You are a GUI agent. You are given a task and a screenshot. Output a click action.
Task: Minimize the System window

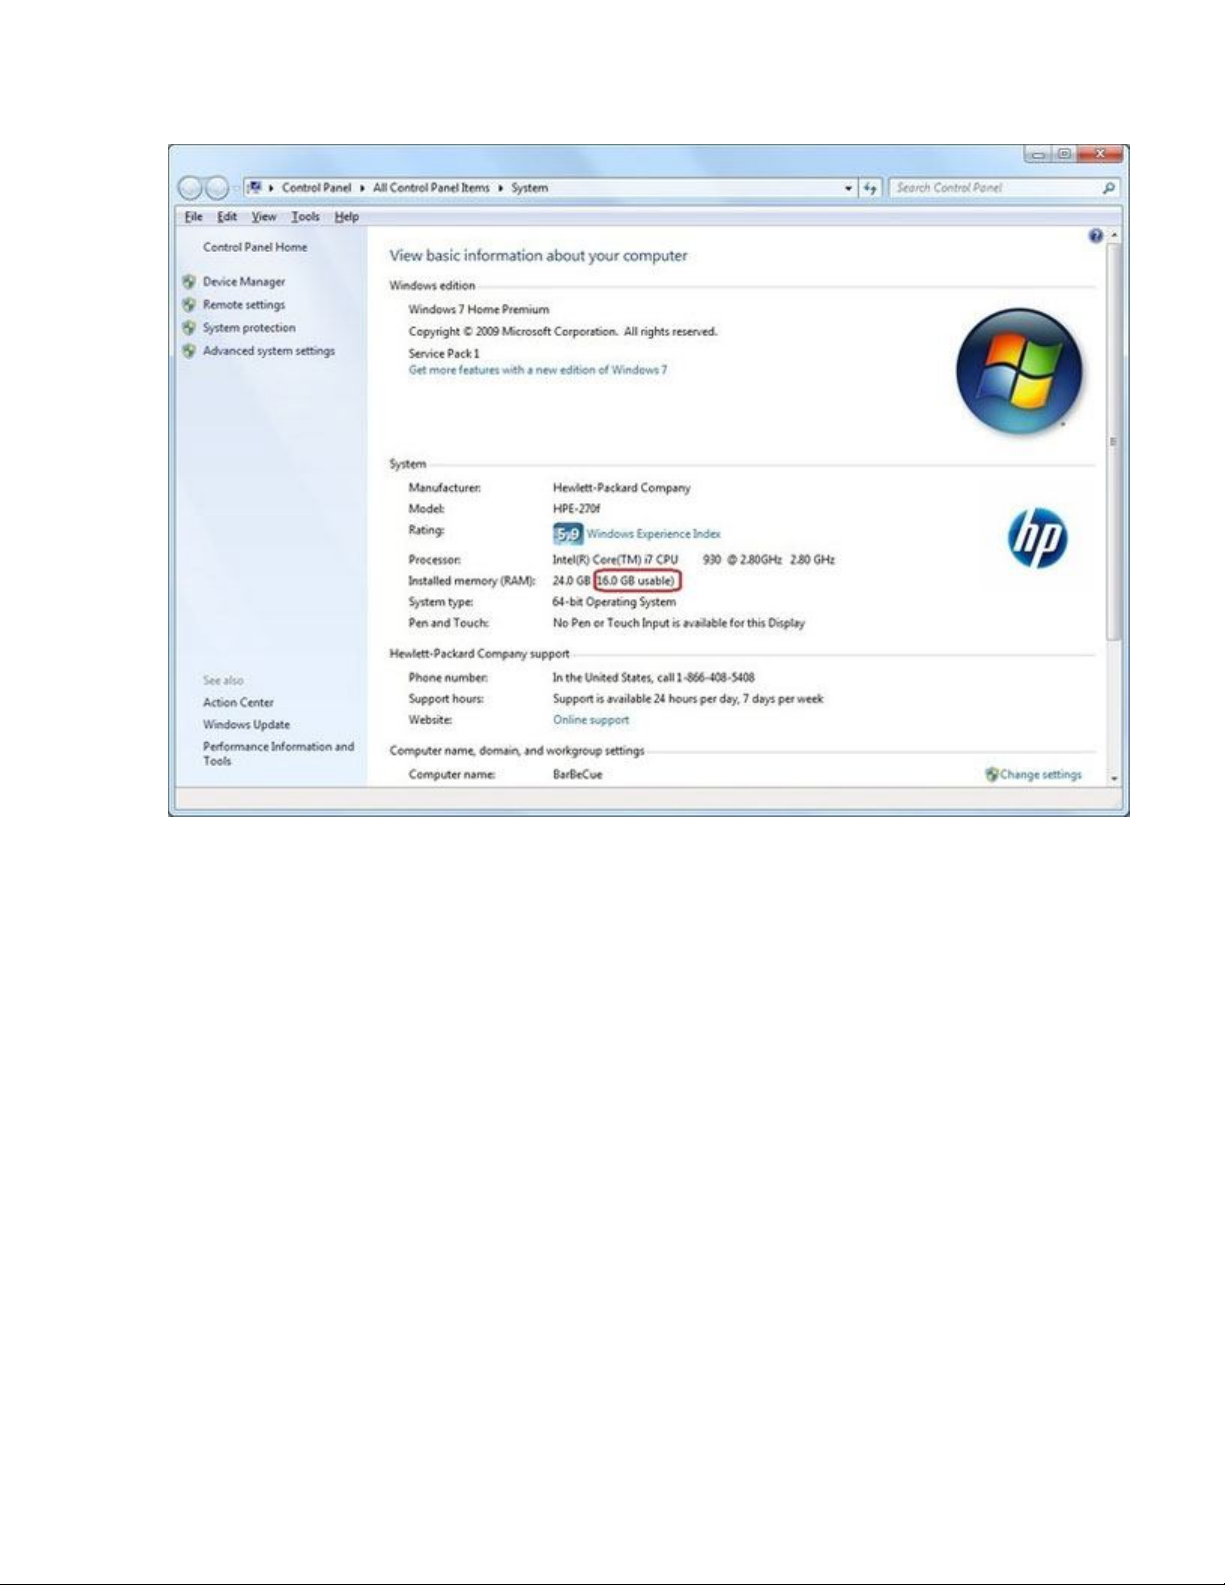pyautogui.click(x=1038, y=155)
